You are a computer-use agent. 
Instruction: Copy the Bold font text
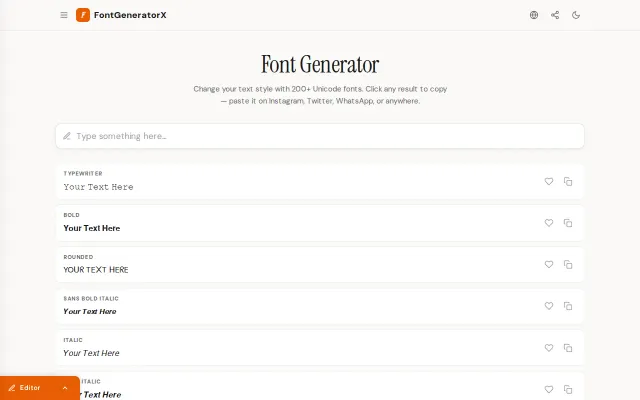tap(568, 223)
